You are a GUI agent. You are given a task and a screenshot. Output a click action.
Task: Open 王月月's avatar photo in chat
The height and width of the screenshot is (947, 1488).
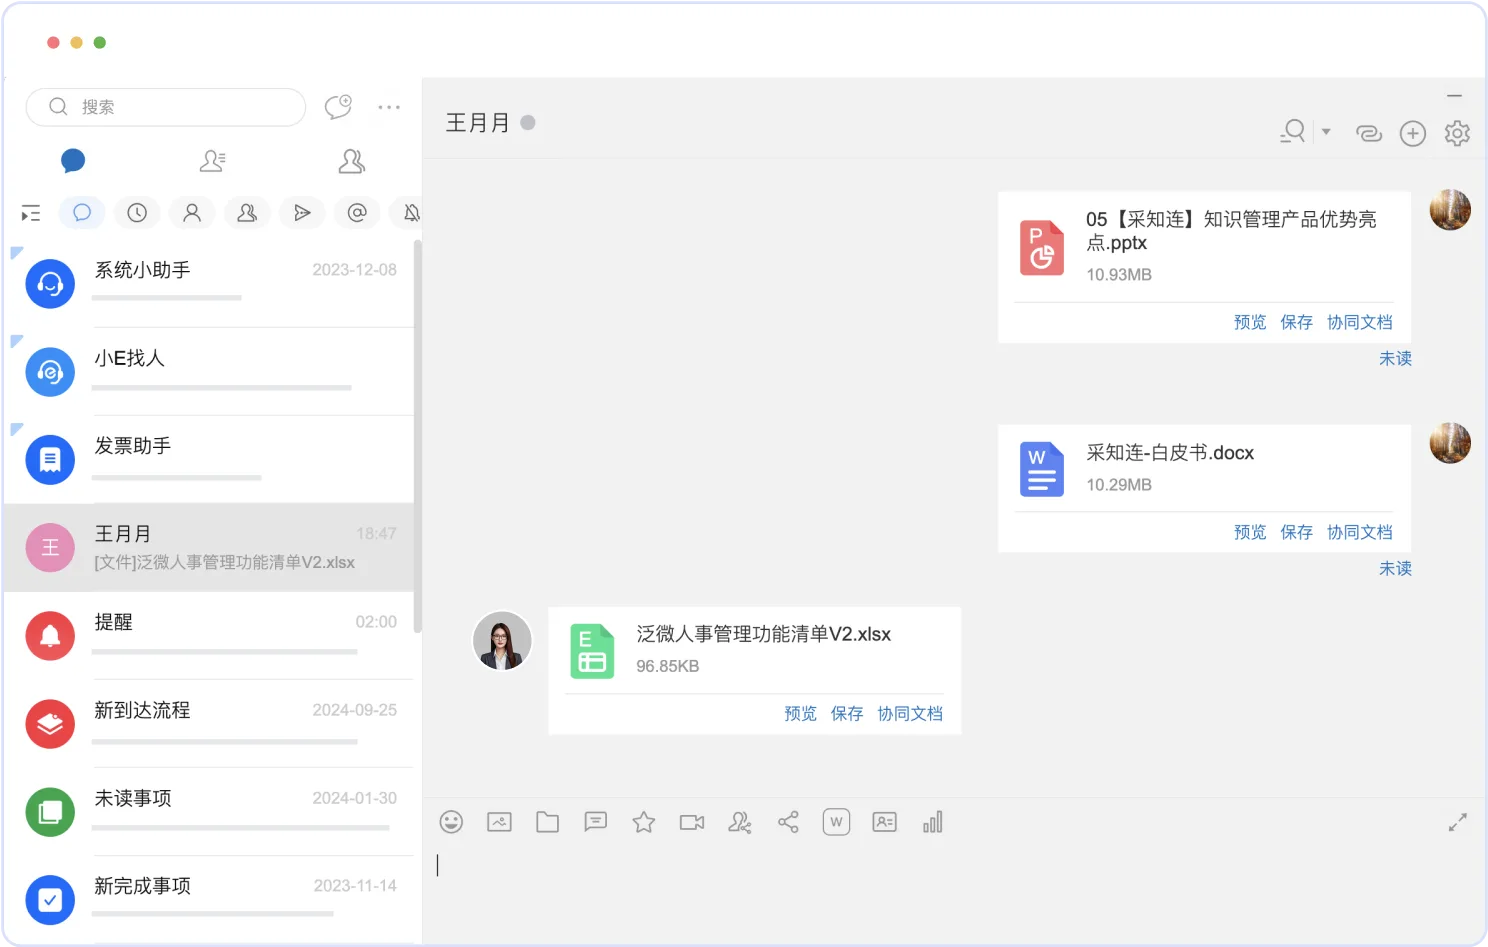coord(502,640)
